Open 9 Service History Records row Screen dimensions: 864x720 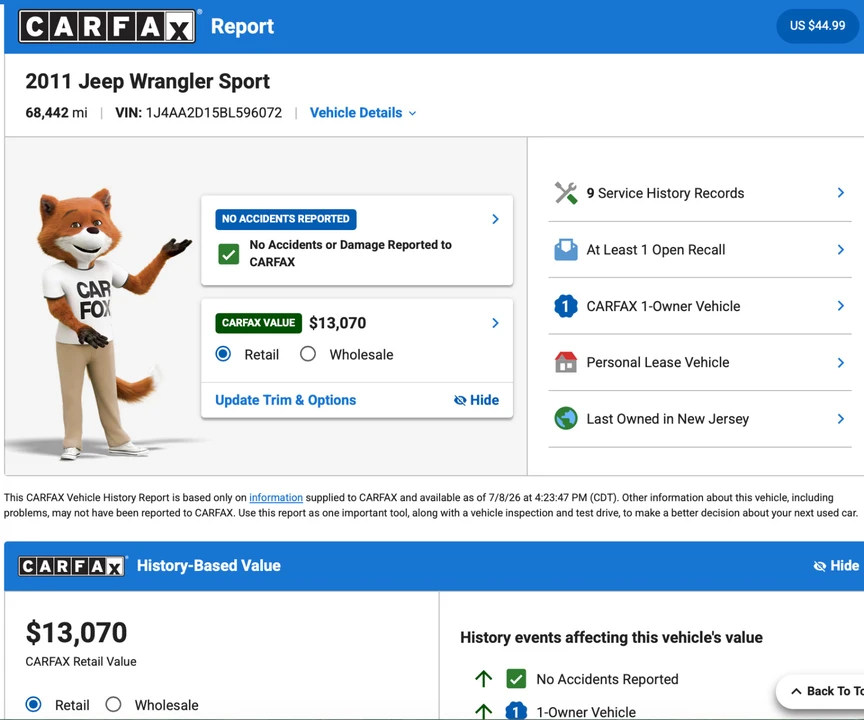click(700, 193)
